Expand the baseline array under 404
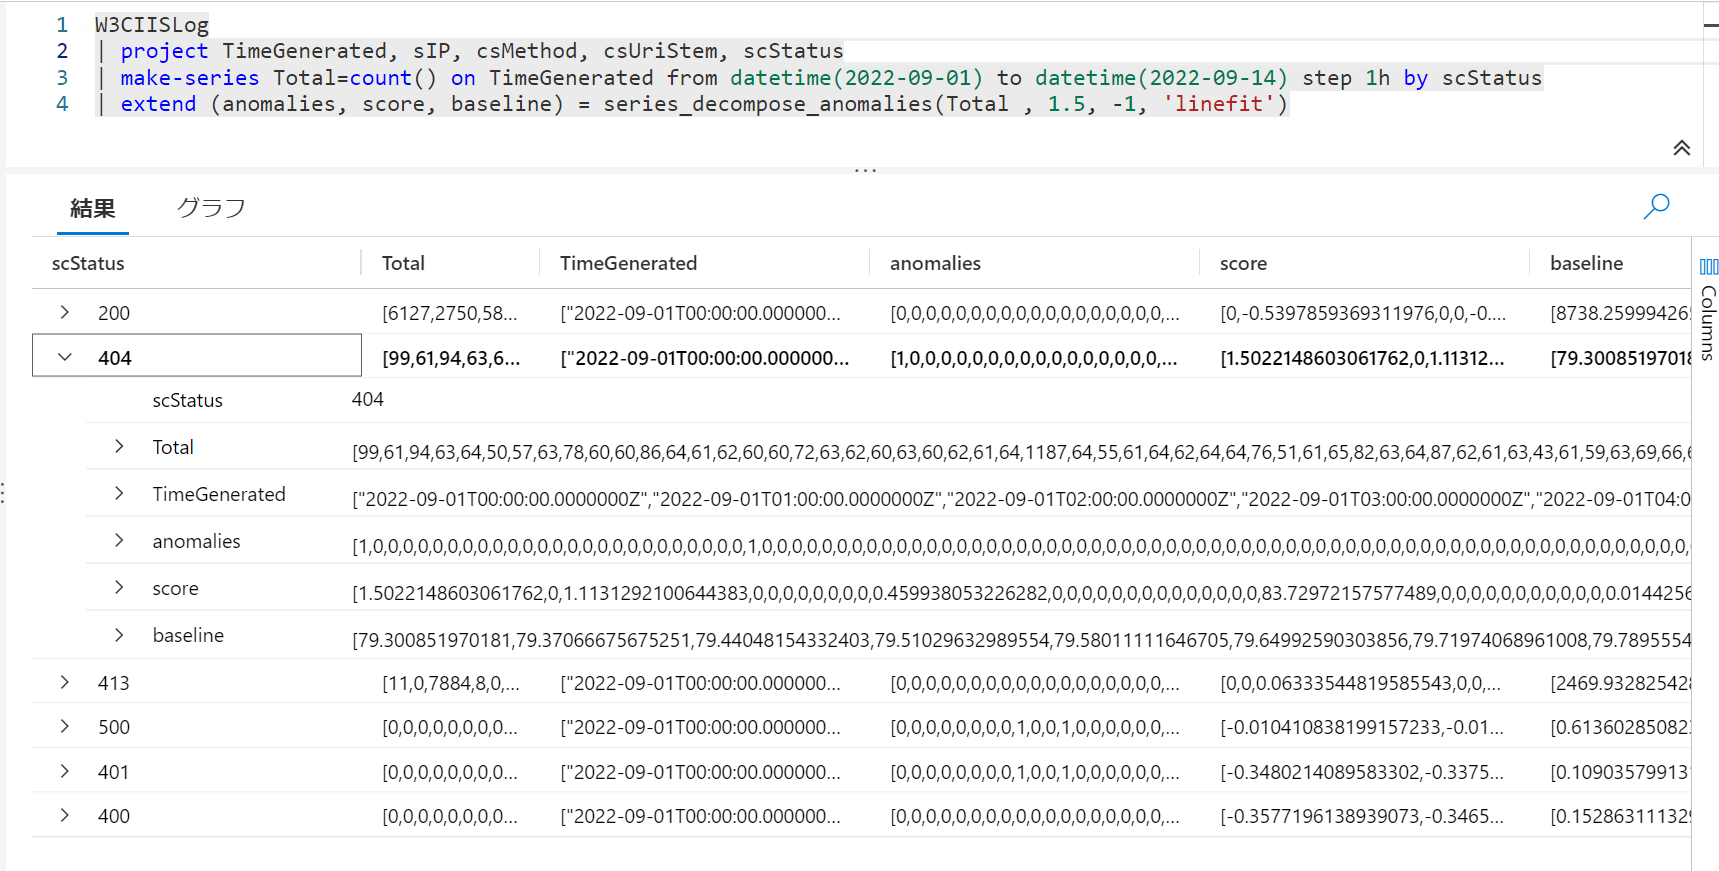1719x871 pixels. point(119,634)
